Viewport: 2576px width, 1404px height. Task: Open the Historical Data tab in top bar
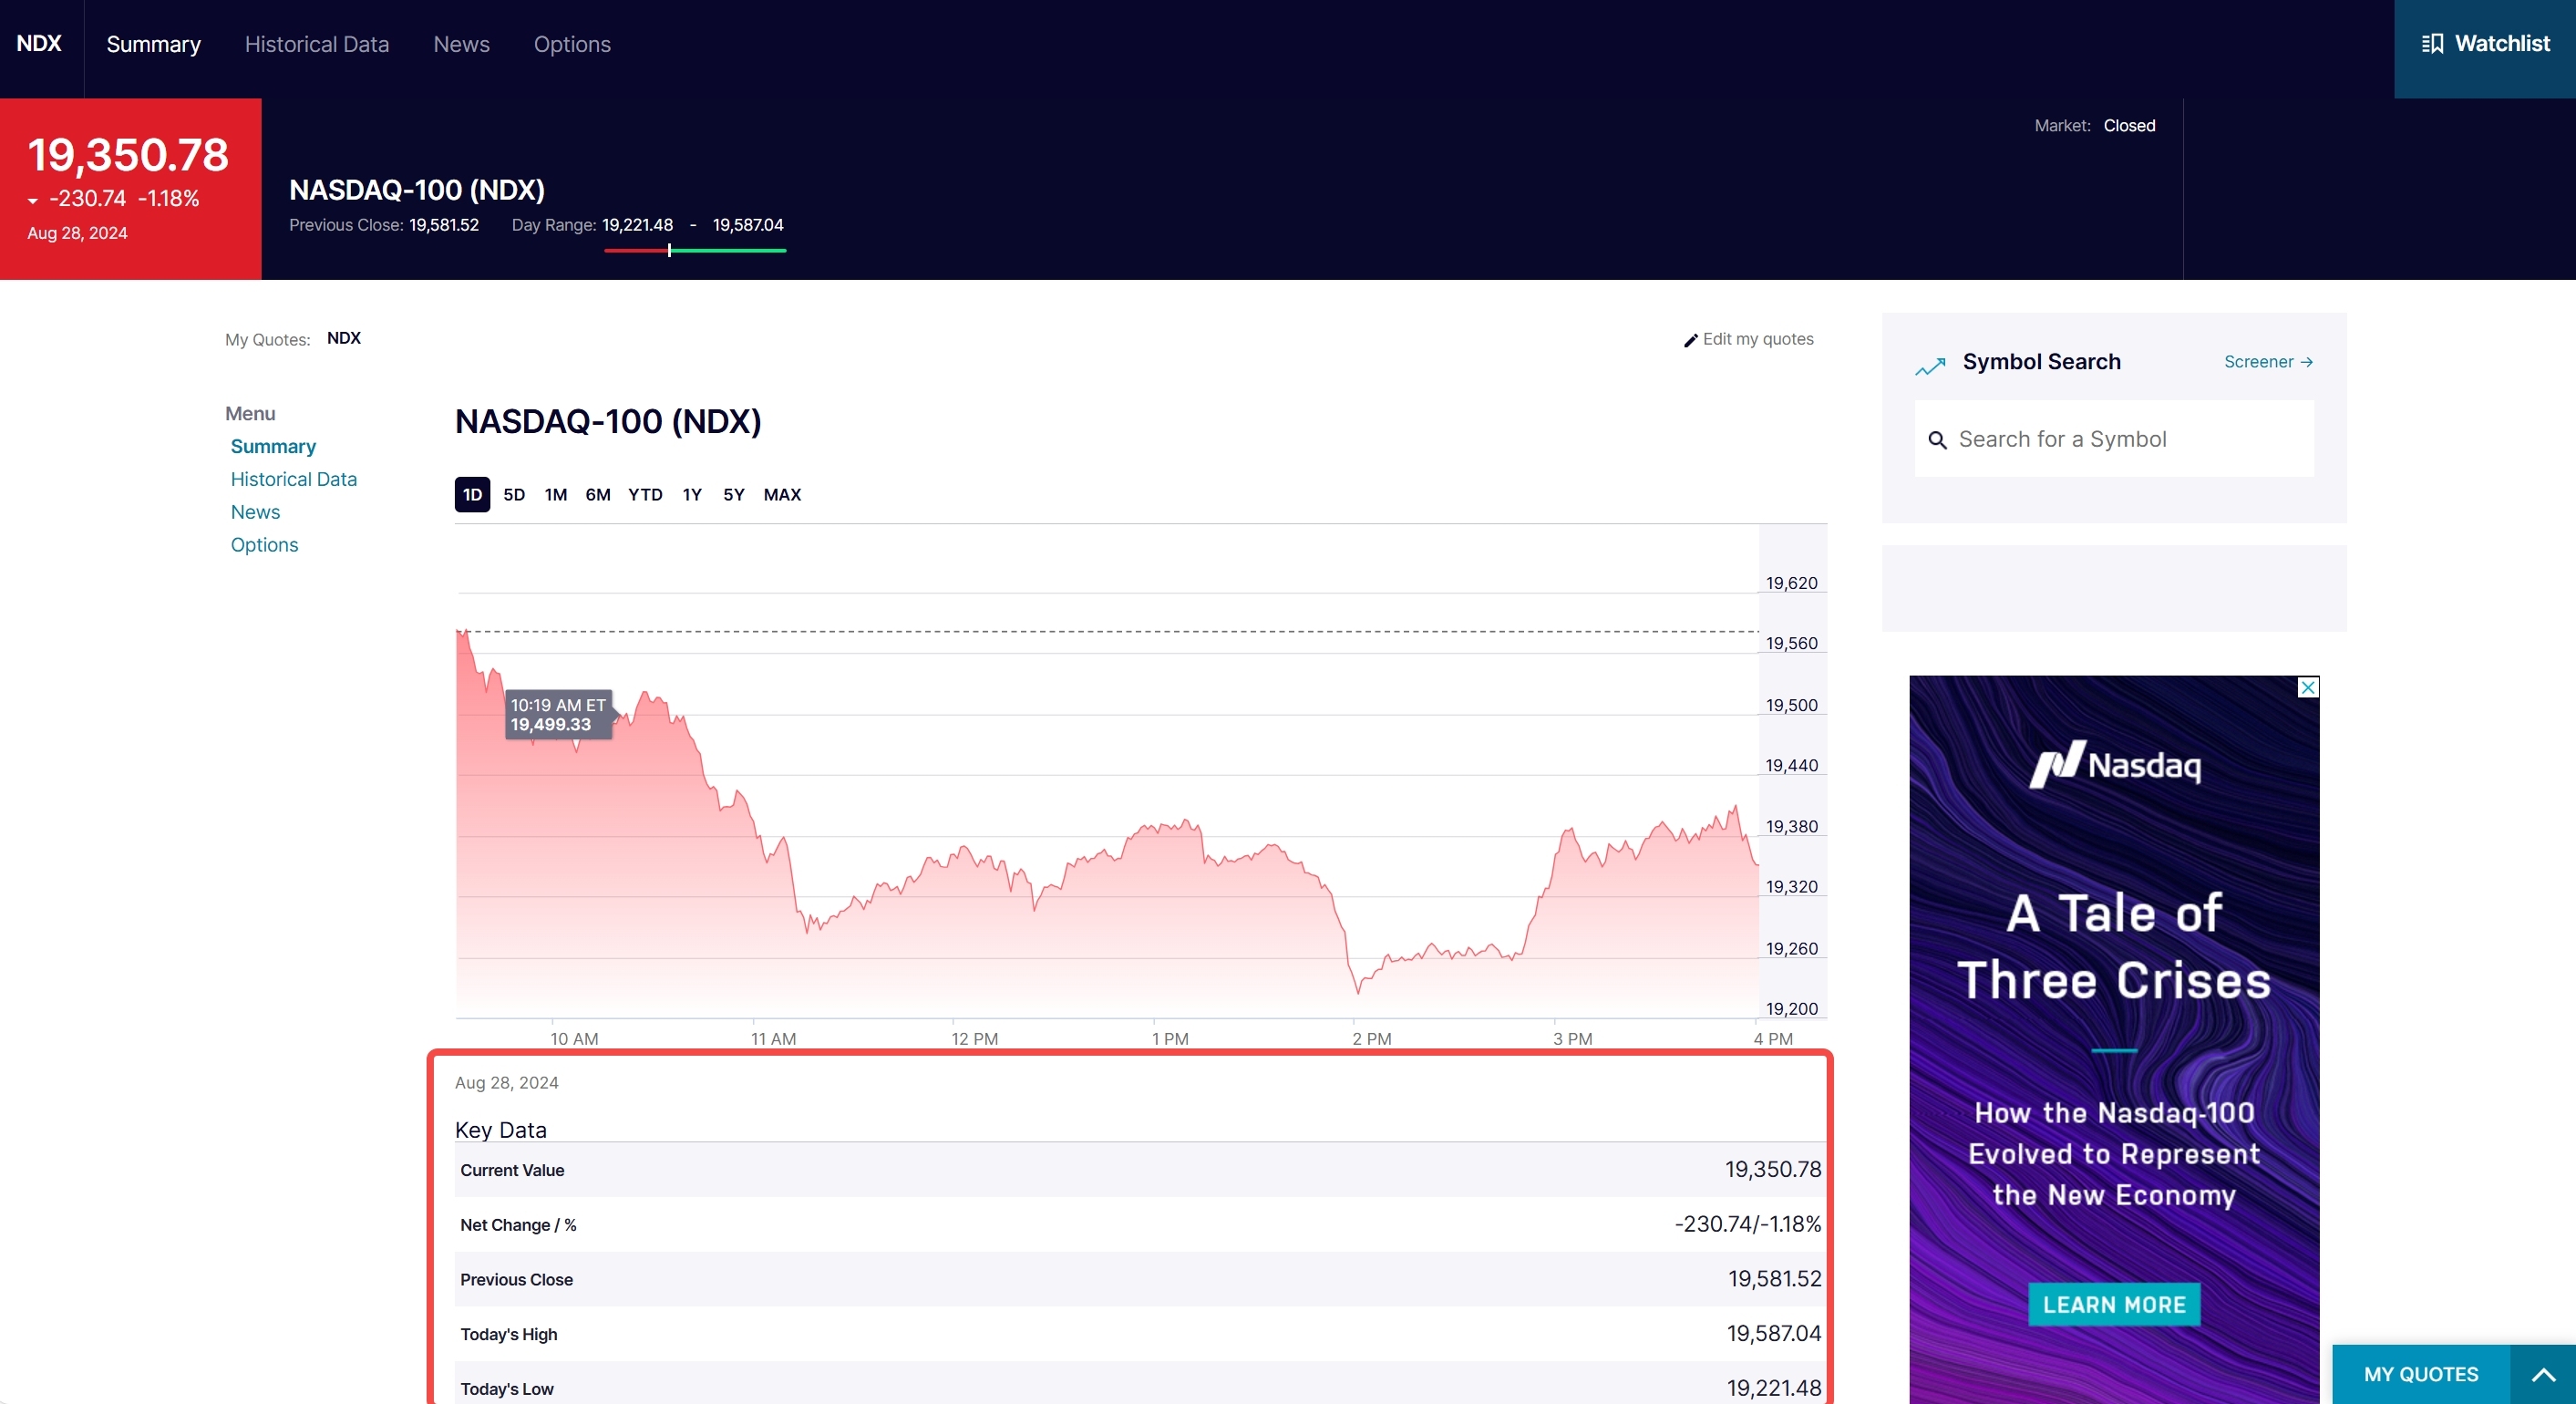coord(317,44)
